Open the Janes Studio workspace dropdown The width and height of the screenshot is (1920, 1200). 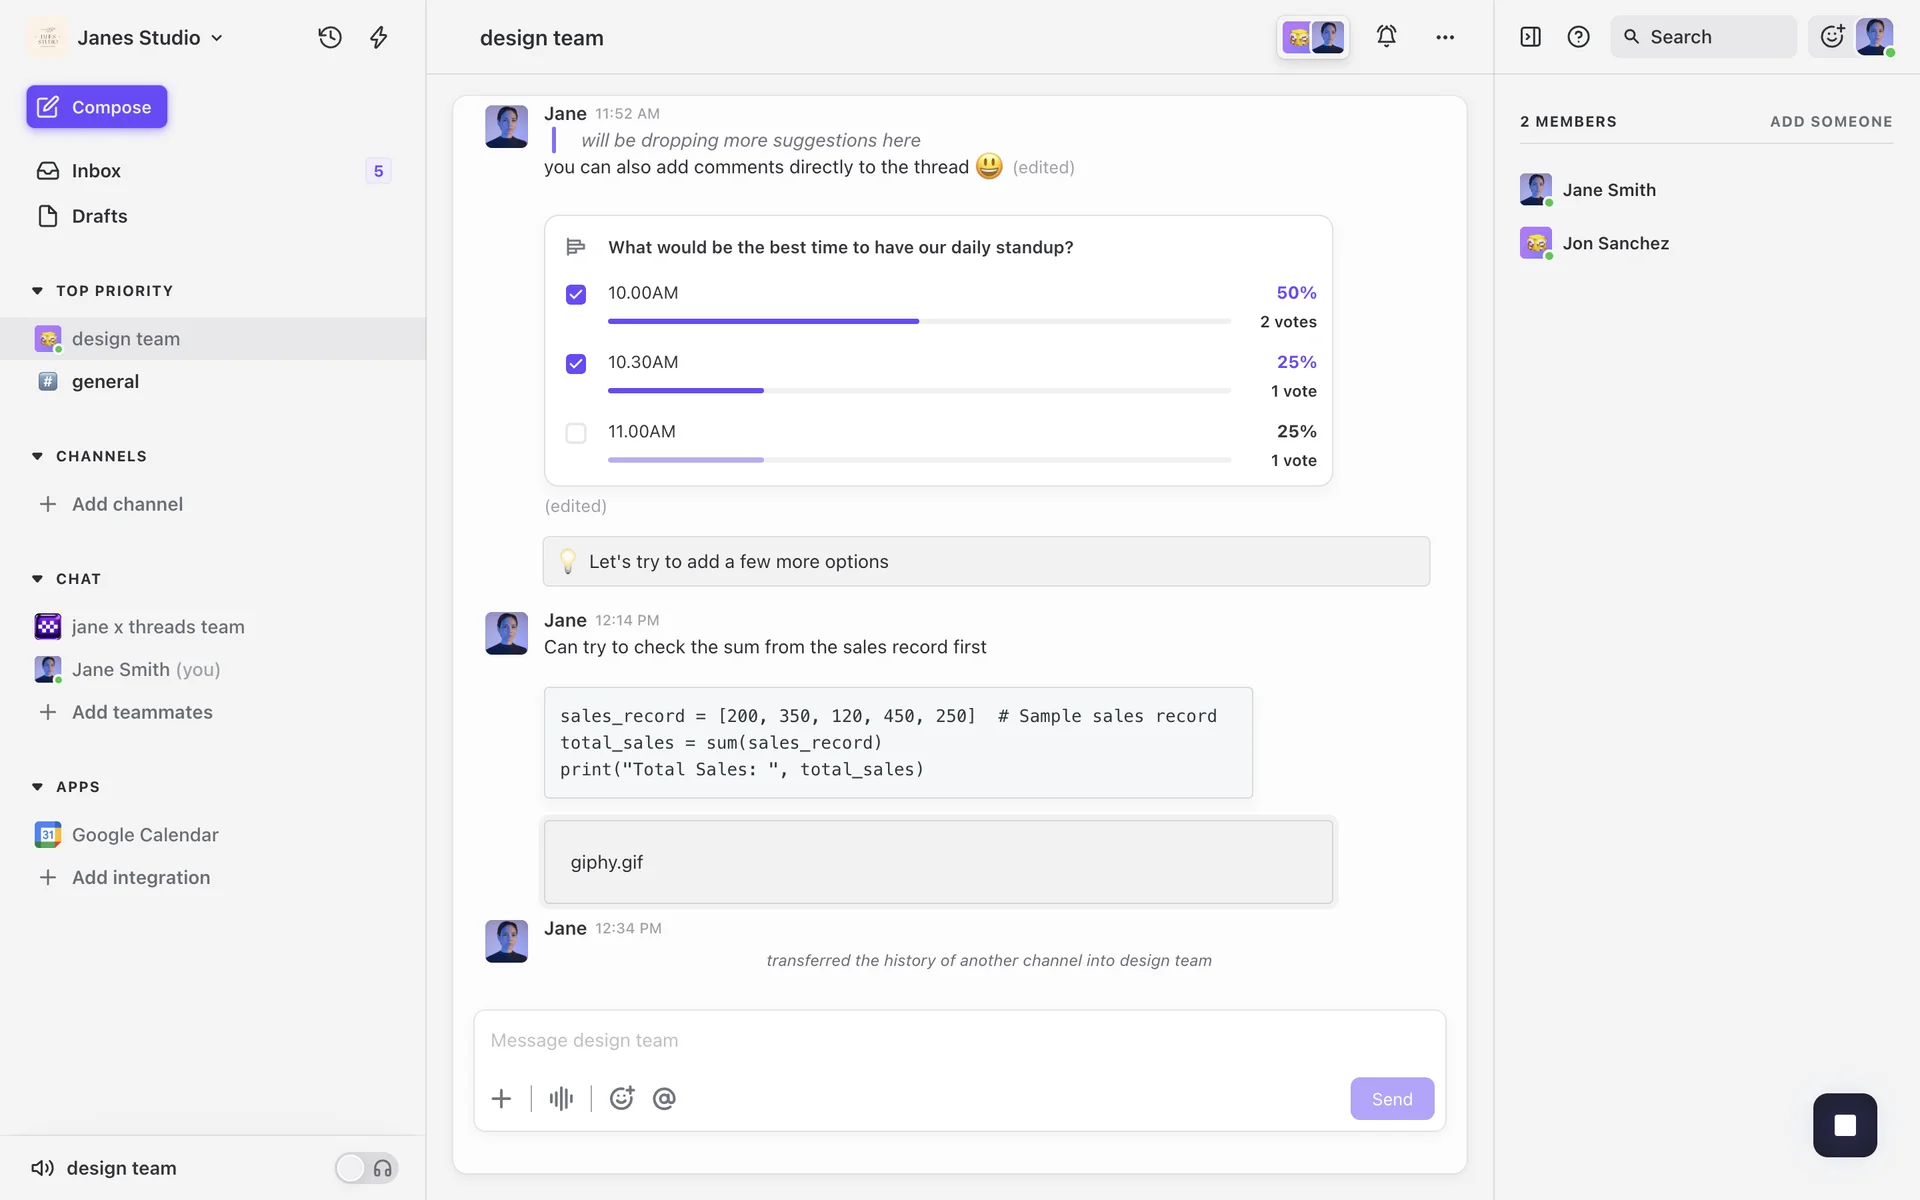click(150, 38)
